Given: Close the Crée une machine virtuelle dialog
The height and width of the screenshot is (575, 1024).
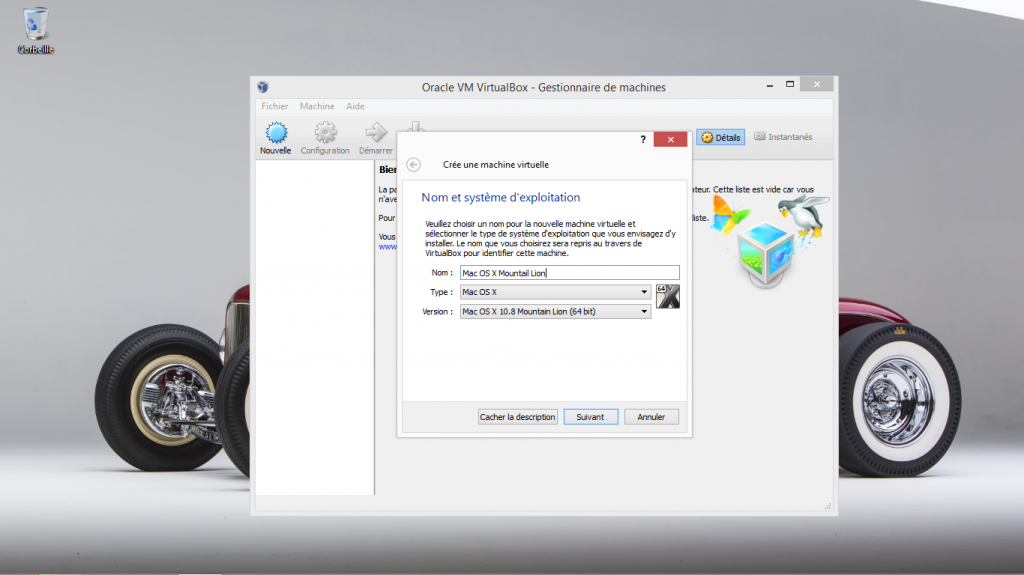Looking at the screenshot, I should tap(670, 140).
